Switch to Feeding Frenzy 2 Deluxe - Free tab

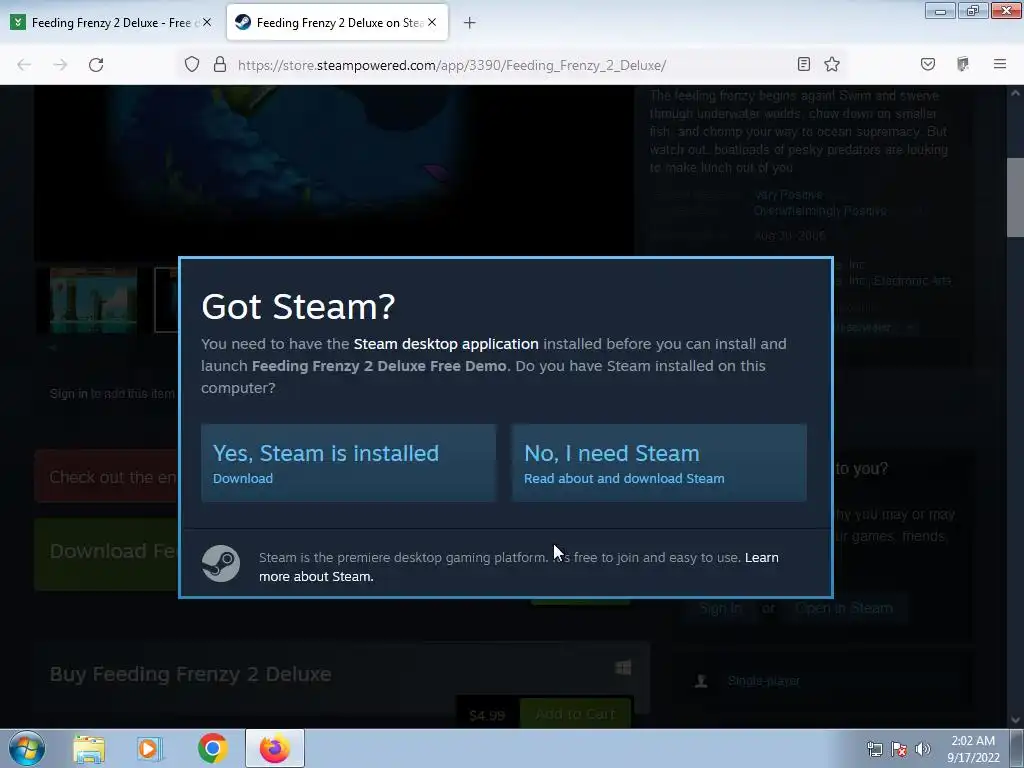pos(111,23)
